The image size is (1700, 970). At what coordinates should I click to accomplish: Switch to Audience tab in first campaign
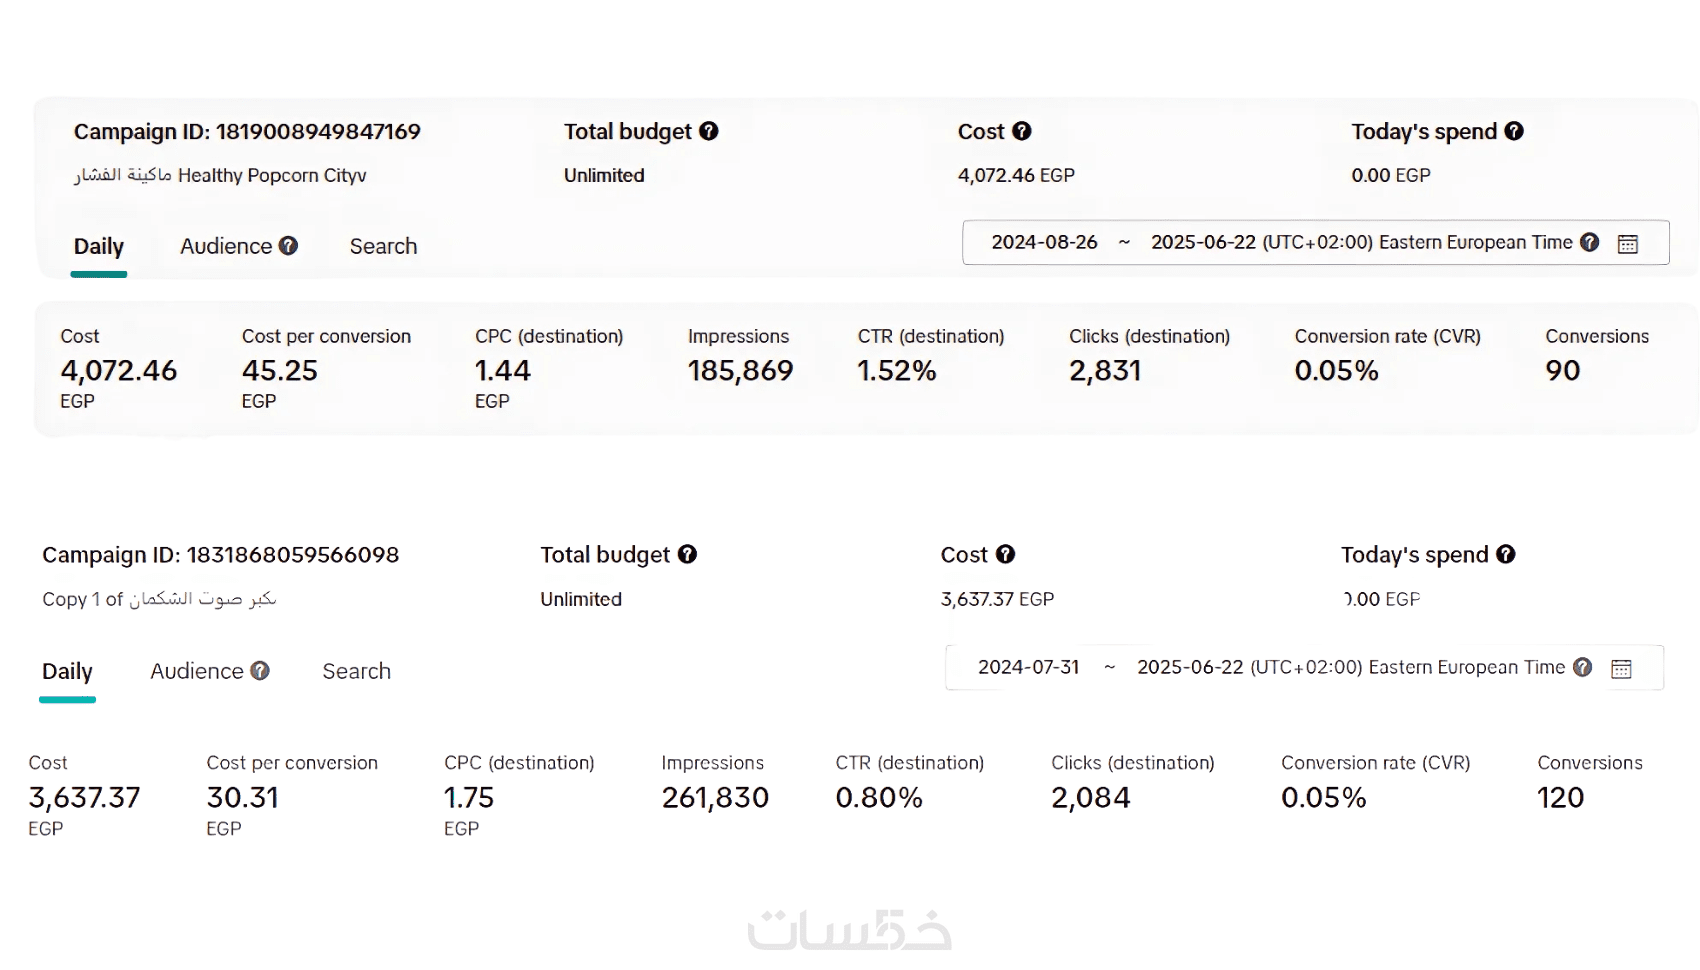226,247
